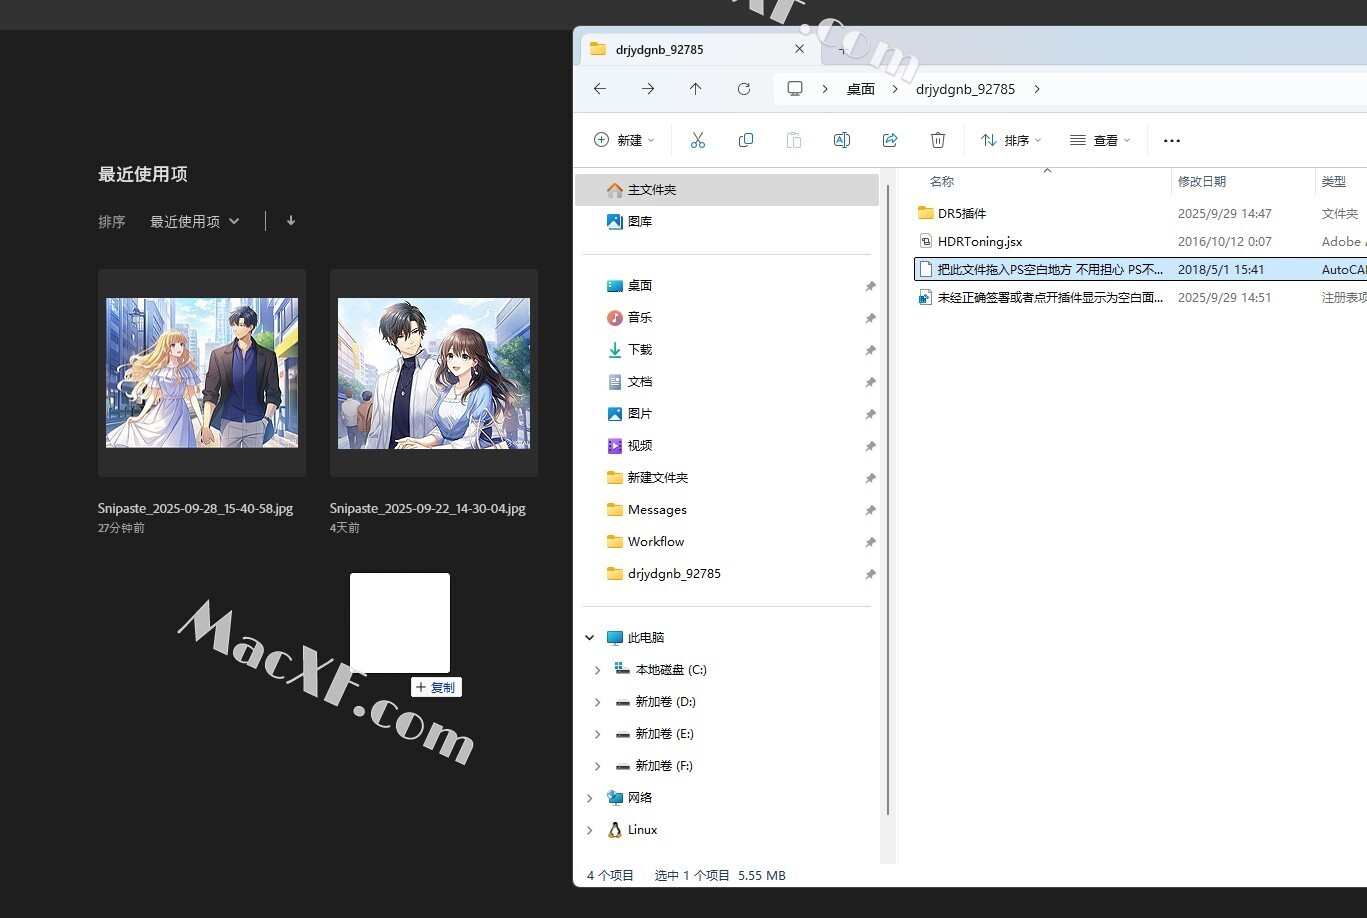Screen dimensions: 1367x918
Task: Open the See more options ellipsis
Action: [x=1172, y=141]
